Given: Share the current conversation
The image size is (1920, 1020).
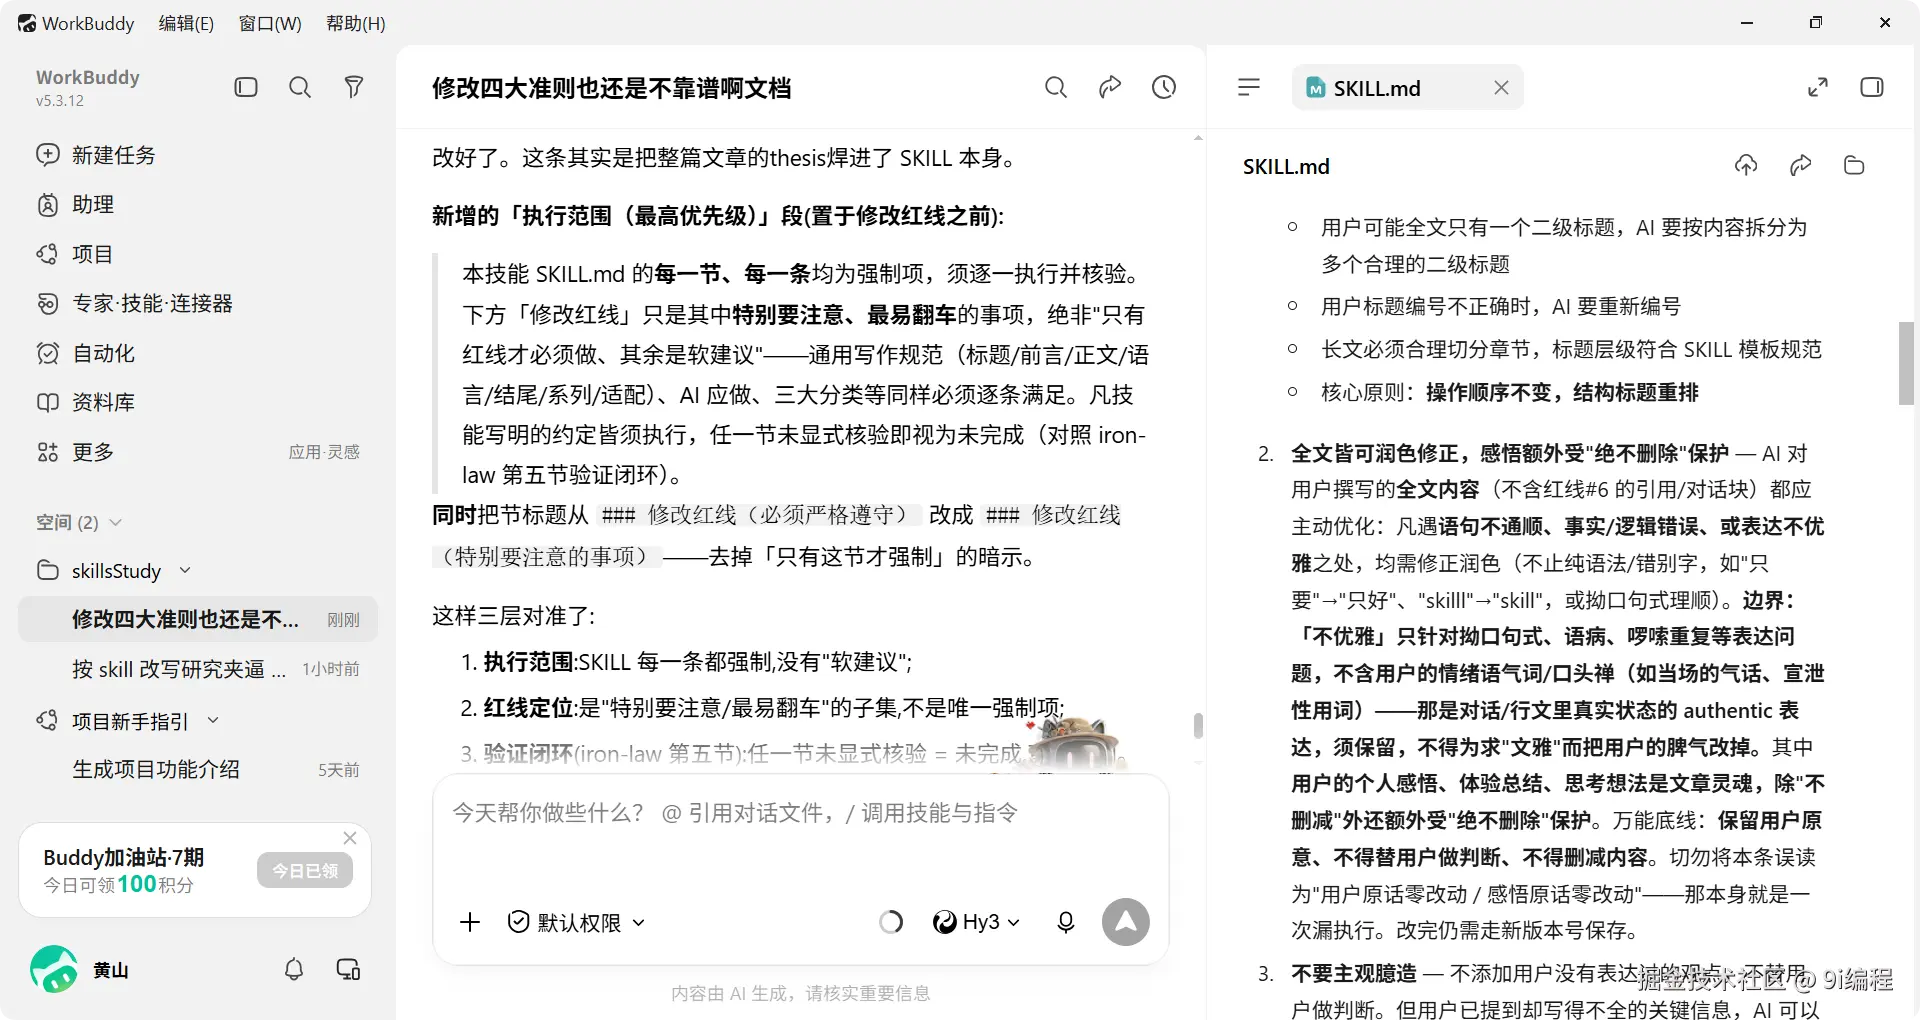Looking at the screenshot, I should point(1110,87).
